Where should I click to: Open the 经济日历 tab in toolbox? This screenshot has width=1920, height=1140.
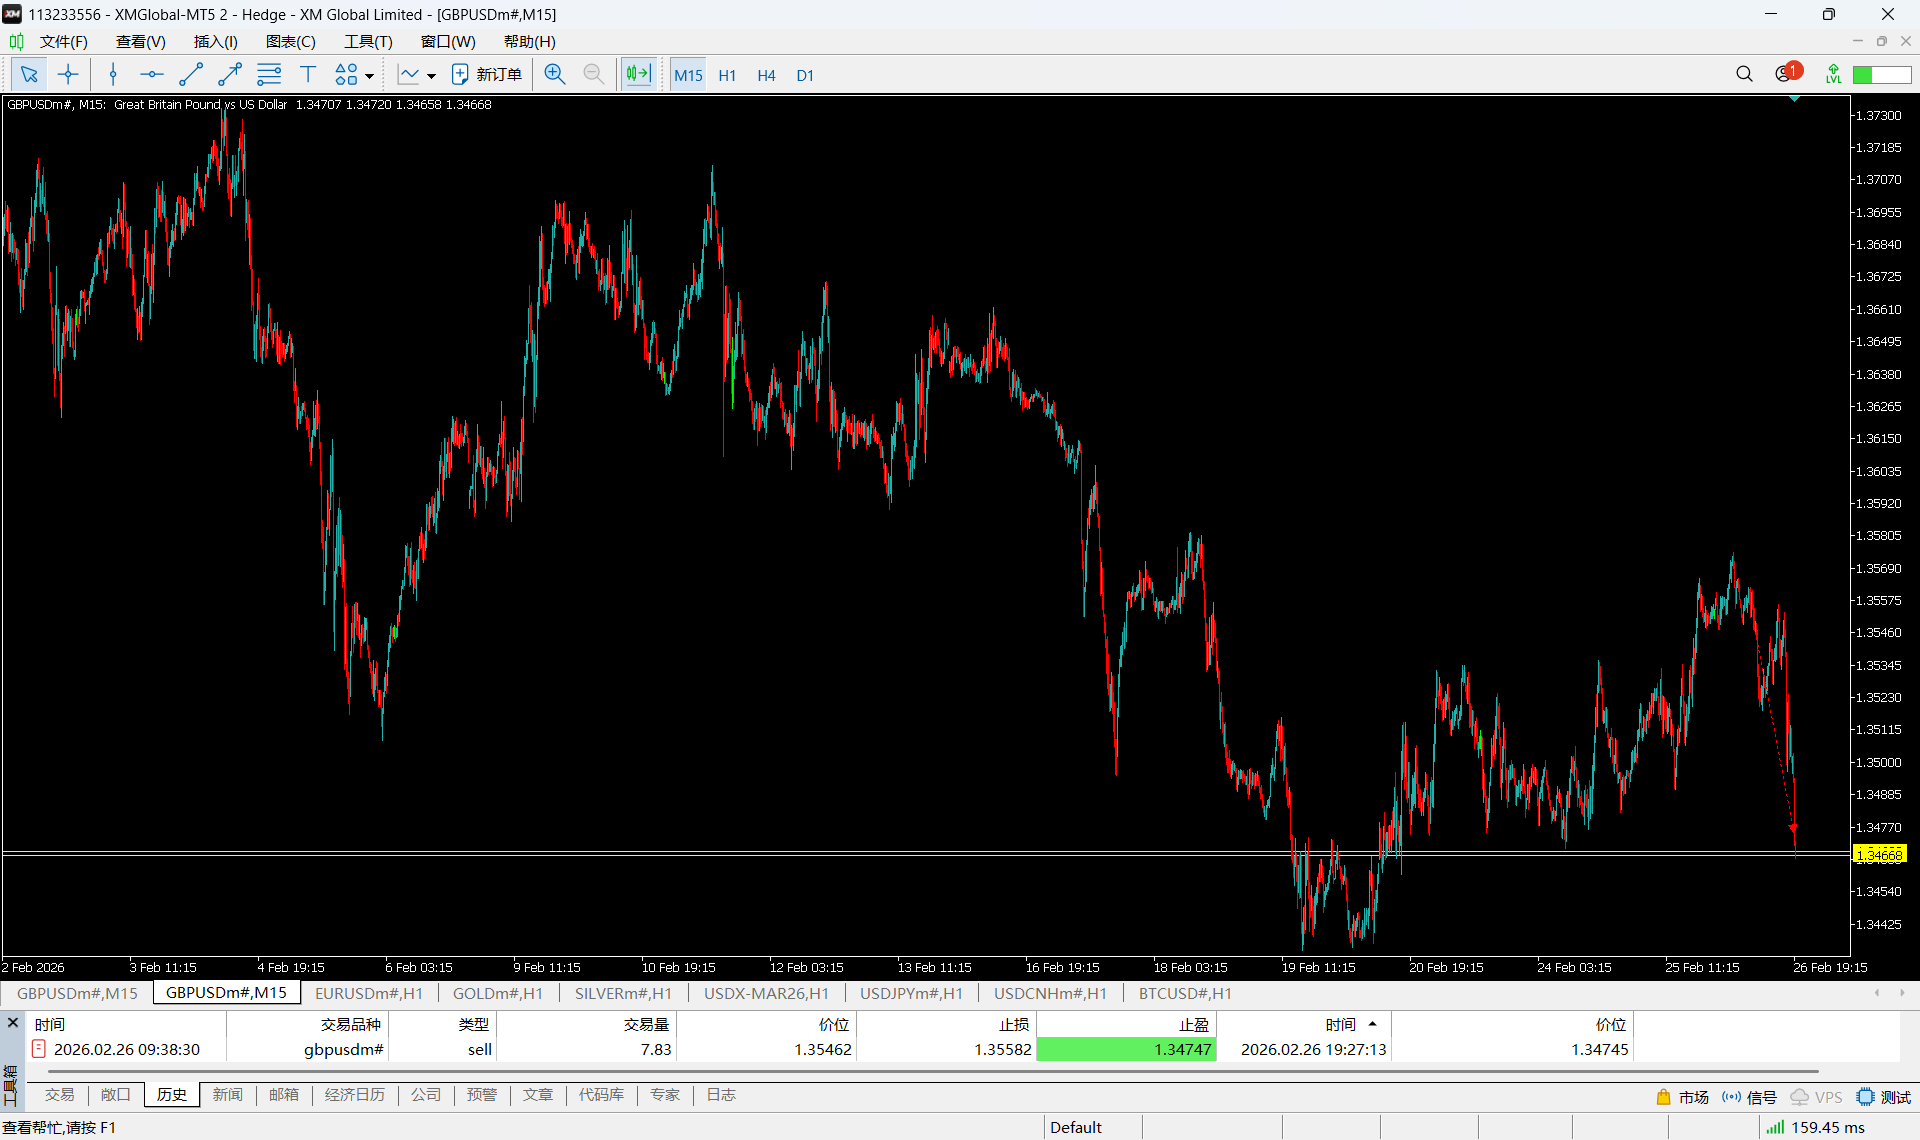point(354,1095)
